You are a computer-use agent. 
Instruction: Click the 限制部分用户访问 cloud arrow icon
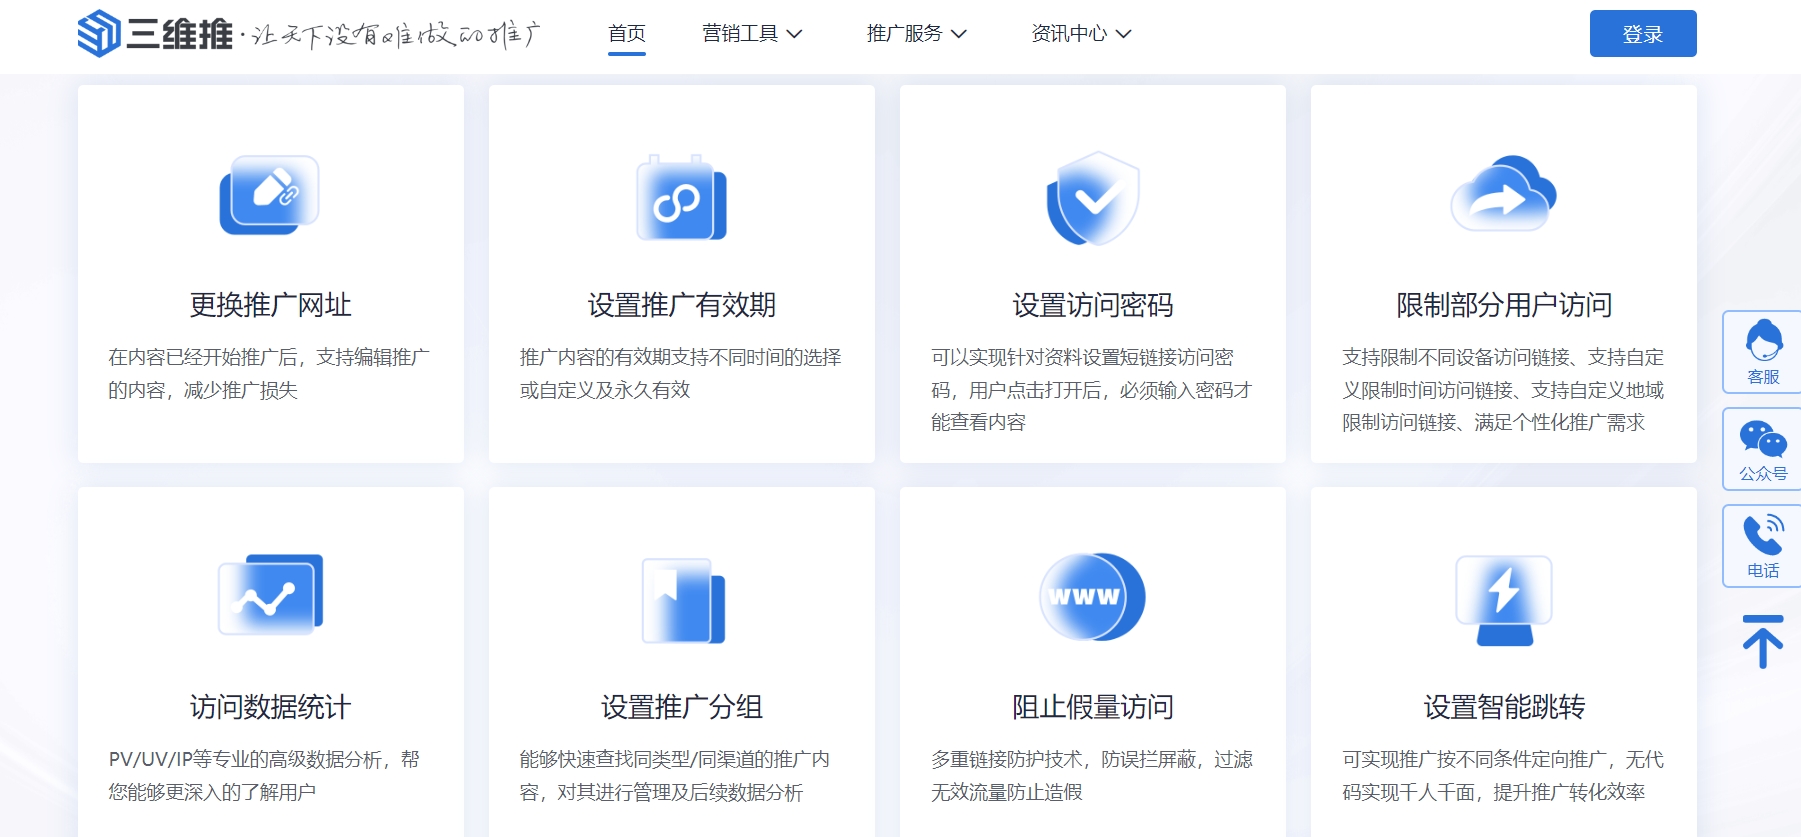coord(1503,194)
